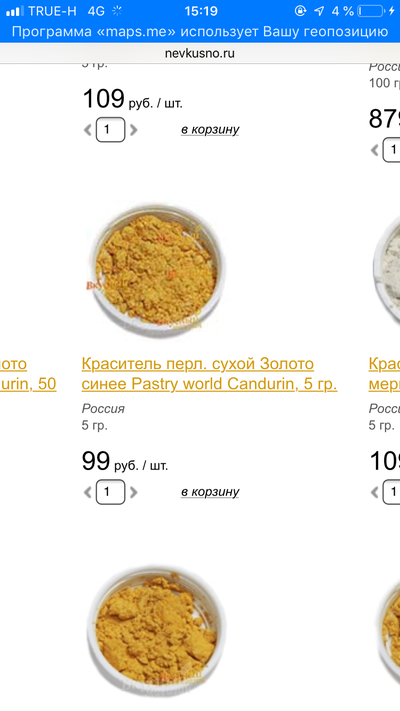Image resolution: width=400 pixels, height=711 pixels.
Task: Tap the rotation lock status icon
Action: pyautogui.click(x=300, y=11)
